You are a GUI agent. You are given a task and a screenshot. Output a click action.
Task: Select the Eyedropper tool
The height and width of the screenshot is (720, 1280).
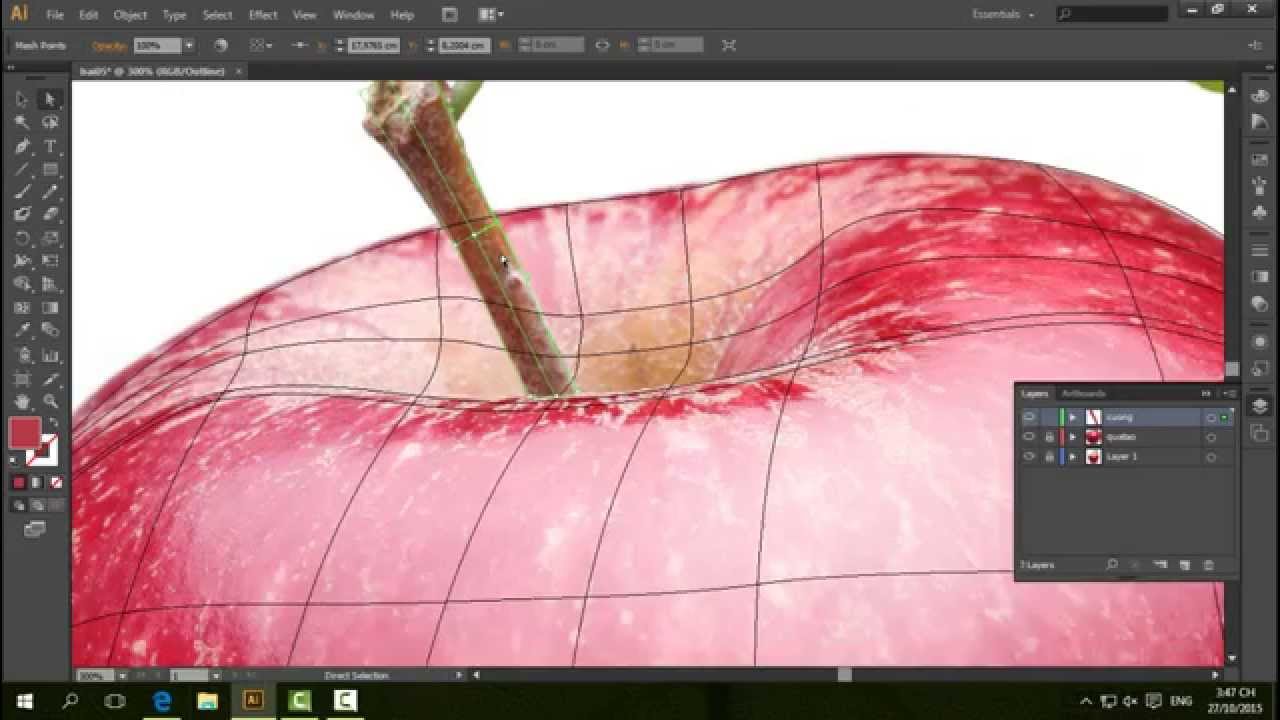(x=22, y=331)
